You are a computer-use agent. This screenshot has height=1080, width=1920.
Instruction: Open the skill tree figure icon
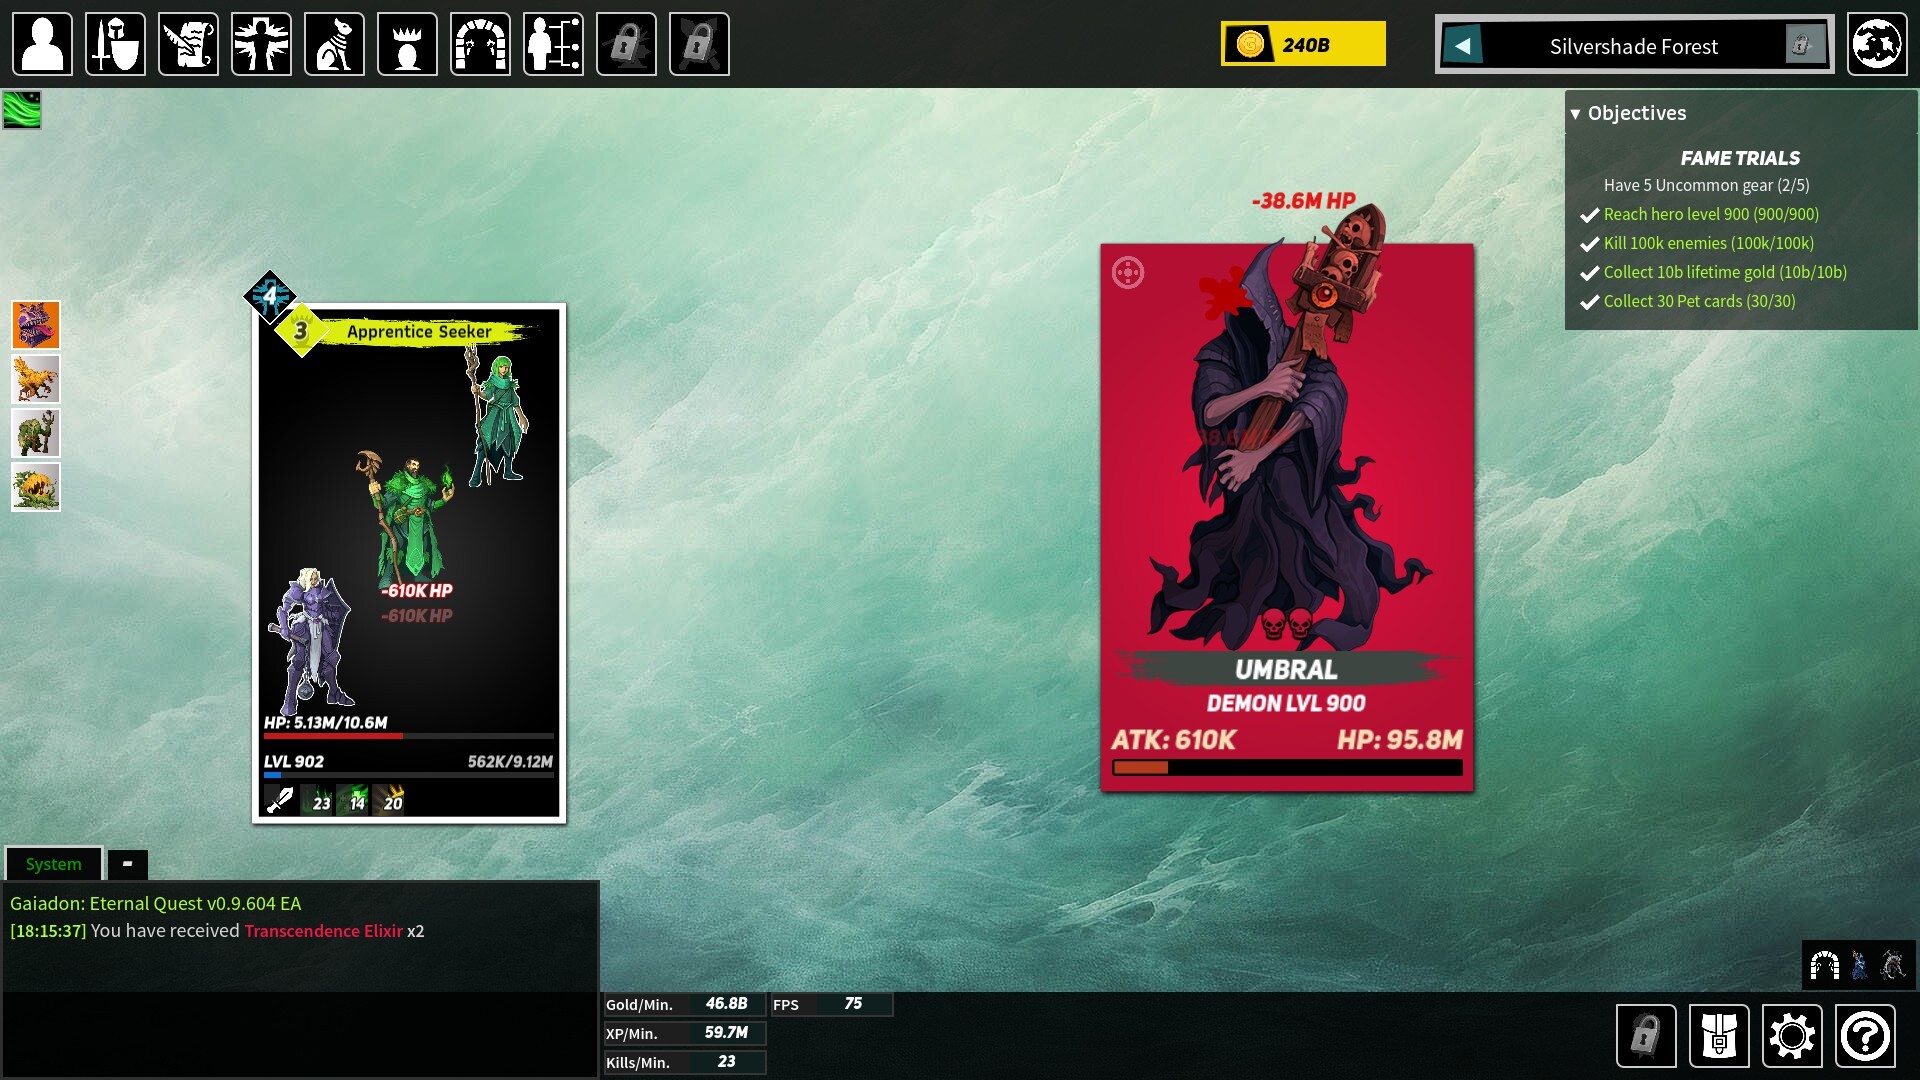click(553, 44)
